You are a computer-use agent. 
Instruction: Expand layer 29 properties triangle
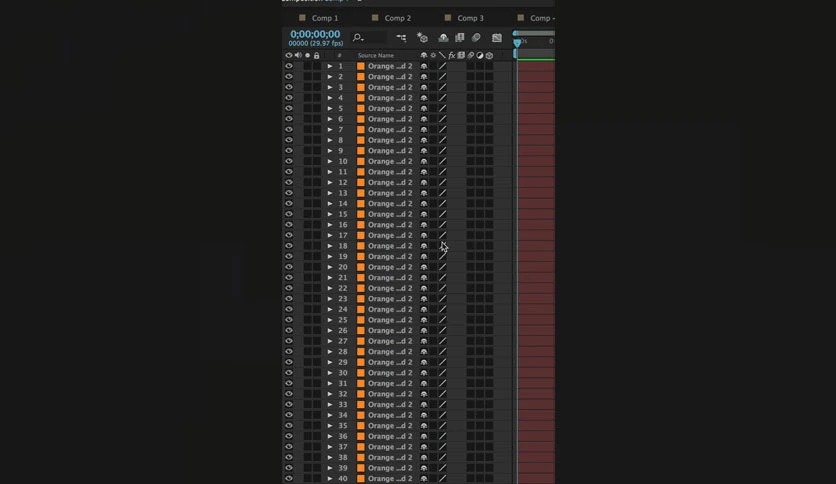[x=329, y=362]
